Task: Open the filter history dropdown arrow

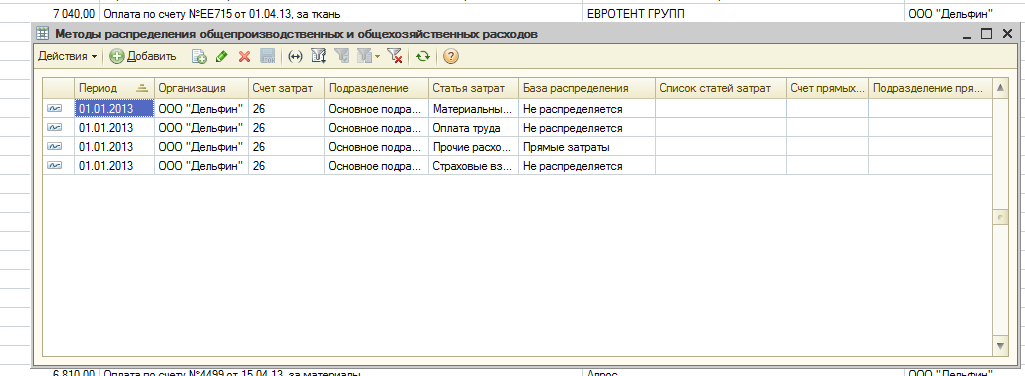Action: coord(377,57)
